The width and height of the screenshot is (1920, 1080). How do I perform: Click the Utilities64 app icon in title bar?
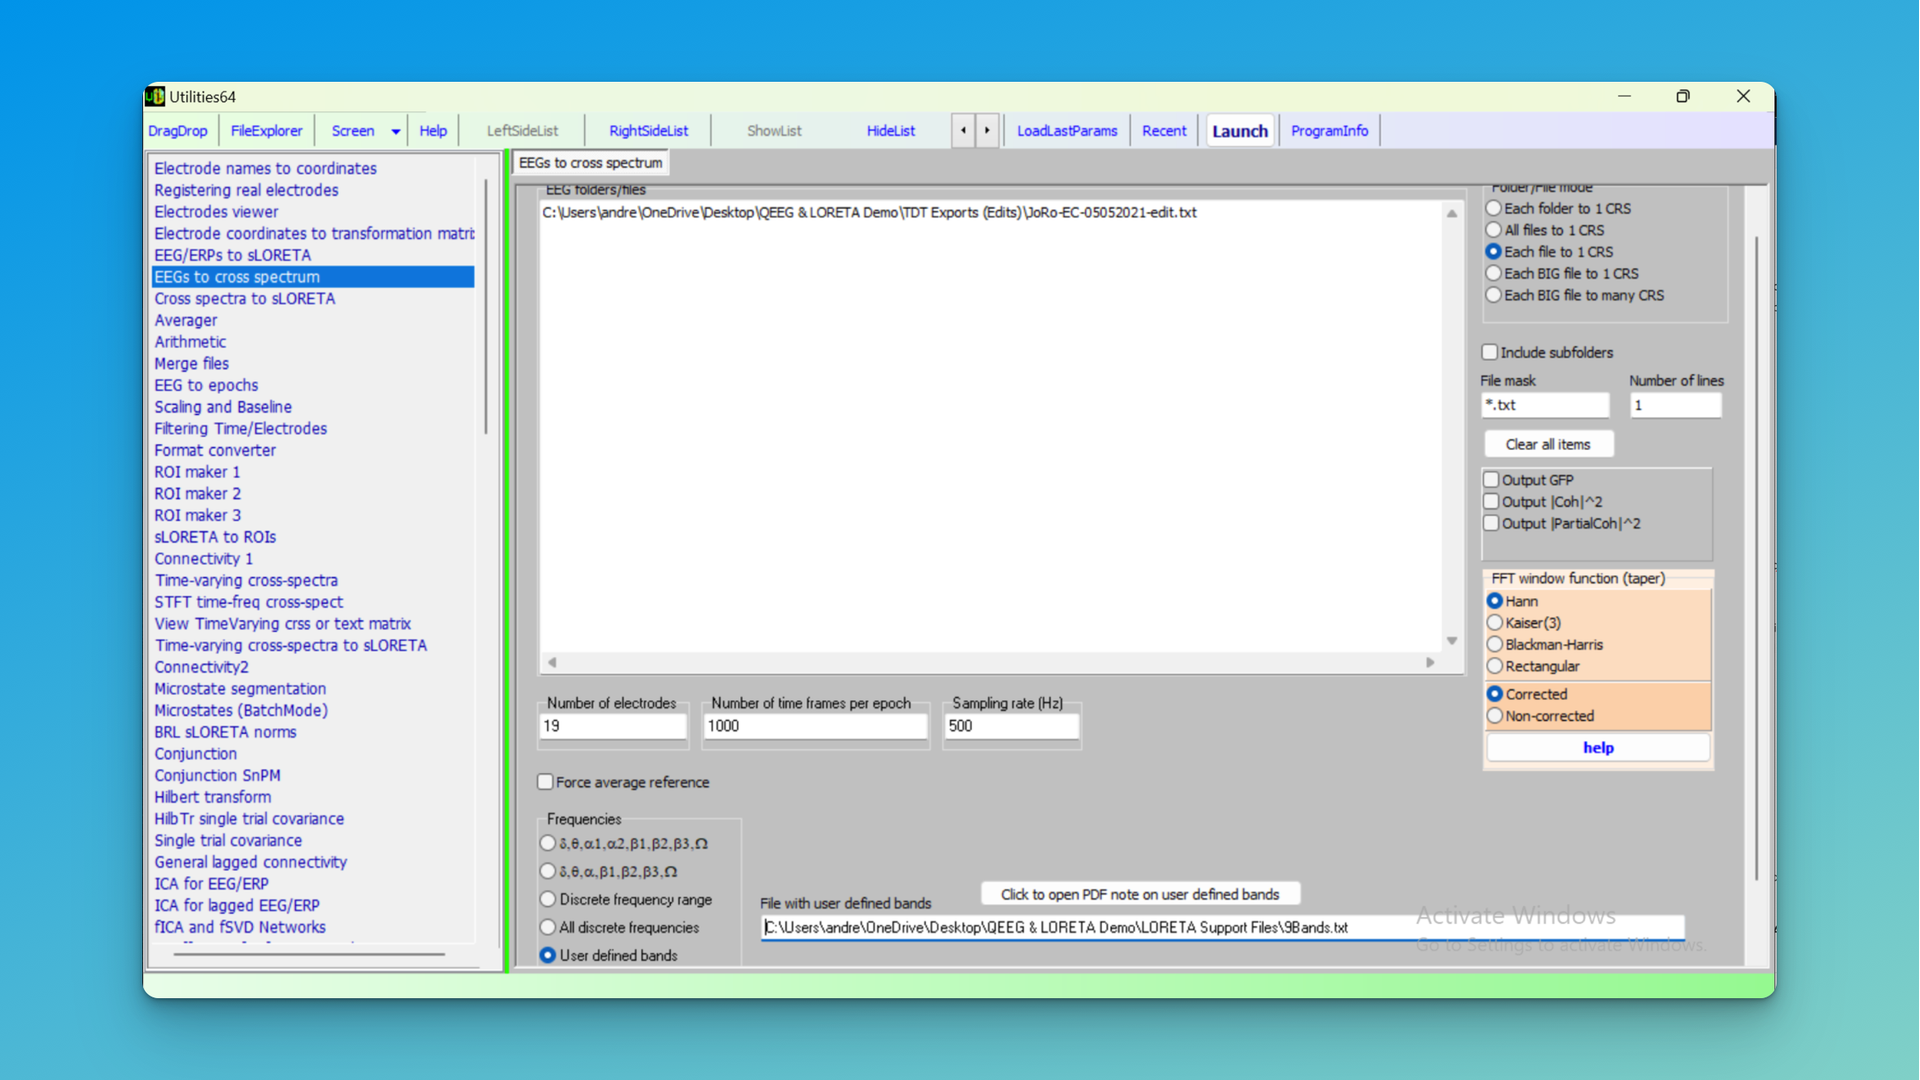pyautogui.click(x=155, y=96)
